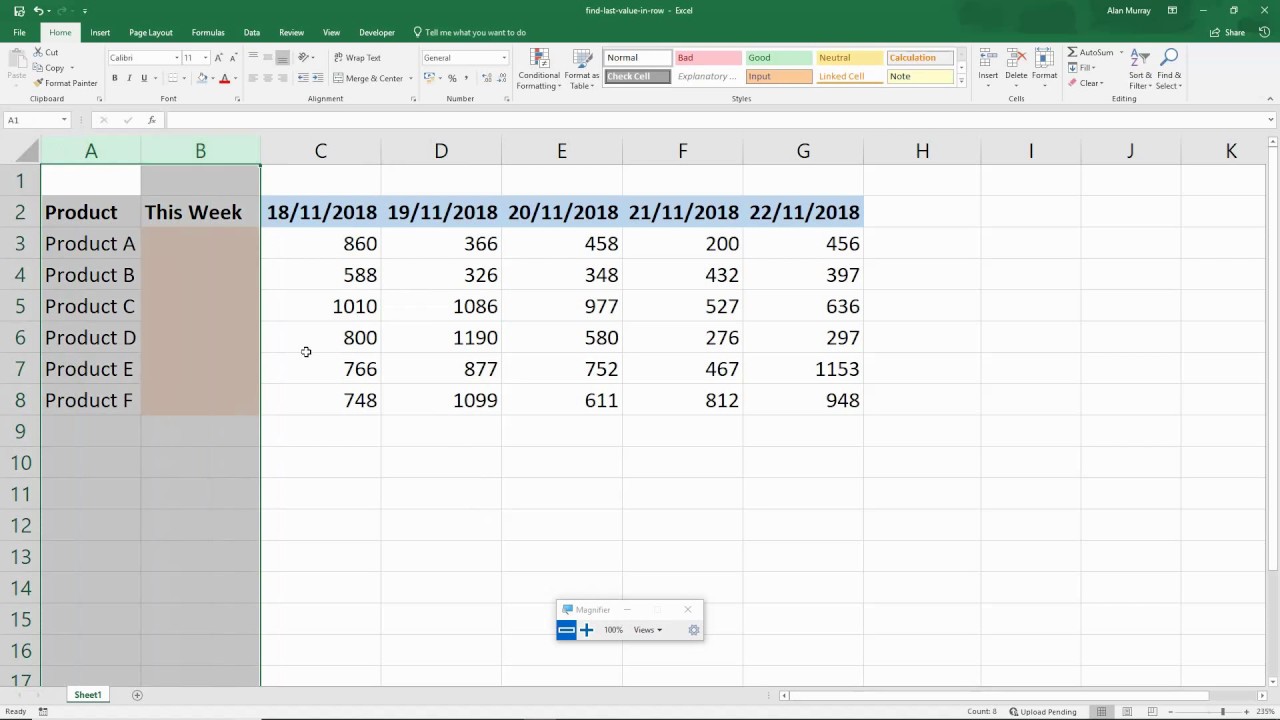The height and width of the screenshot is (720, 1280).
Task: Apply the Bad cell style
Action: point(708,58)
